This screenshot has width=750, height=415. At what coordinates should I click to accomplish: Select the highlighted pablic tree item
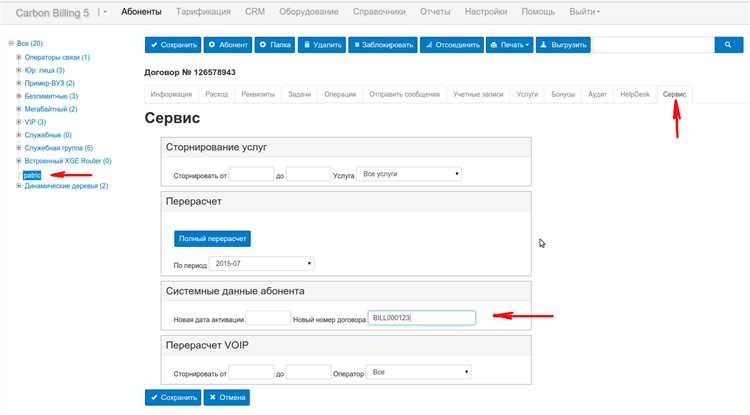pyautogui.click(x=32, y=175)
